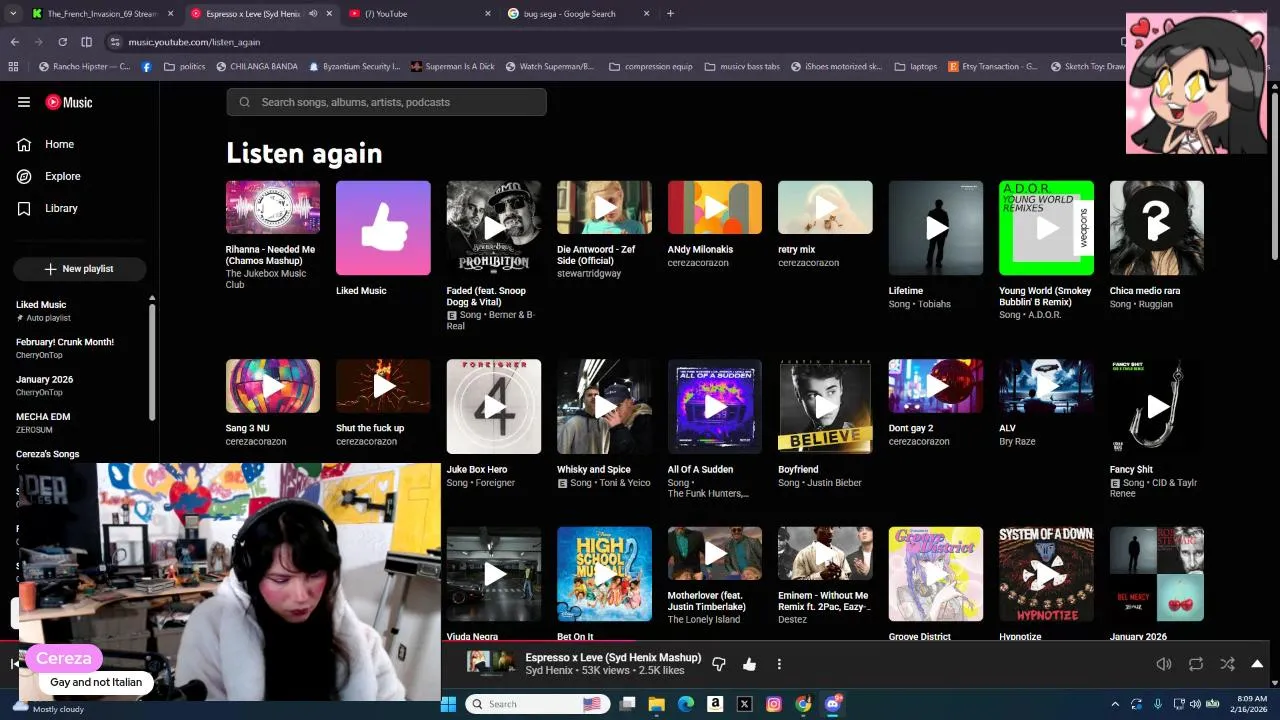
Task: Open January 2026 playlist thumbnail
Action: 1157,574
